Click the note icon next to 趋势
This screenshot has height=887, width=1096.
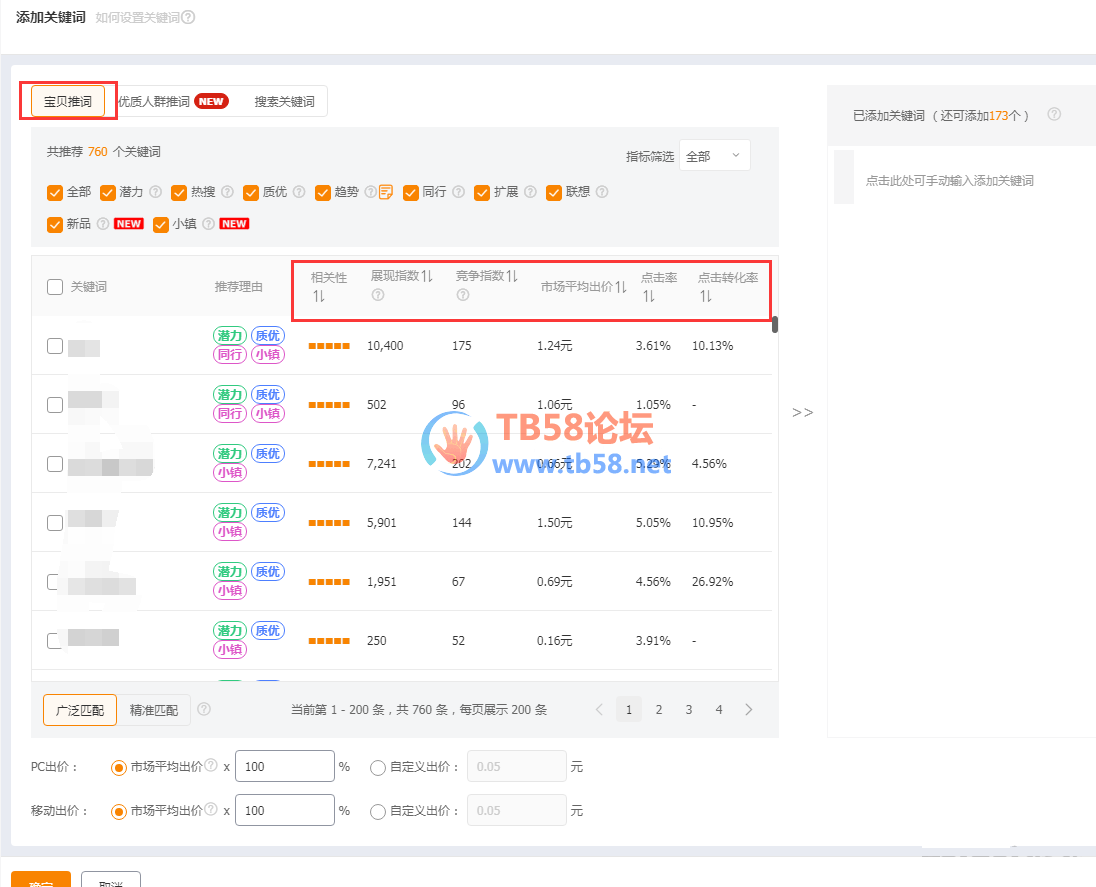(386, 192)
